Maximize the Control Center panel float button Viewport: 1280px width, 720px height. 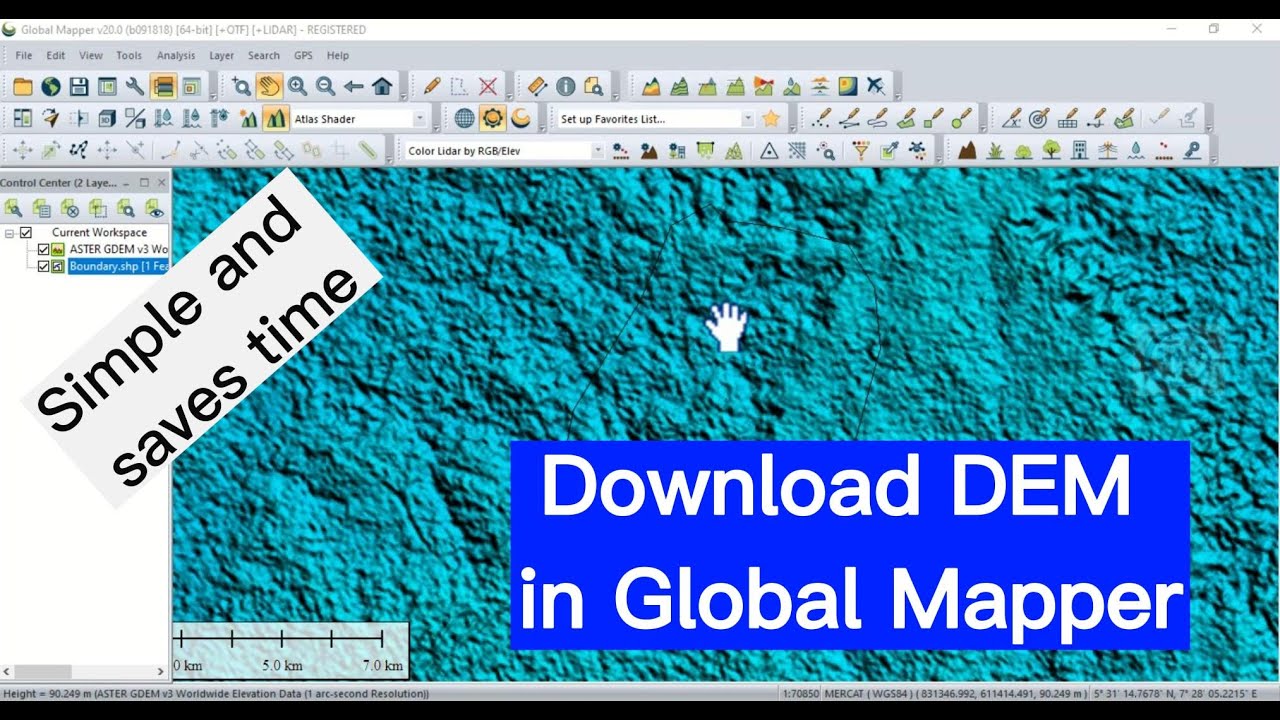(144, 183)
